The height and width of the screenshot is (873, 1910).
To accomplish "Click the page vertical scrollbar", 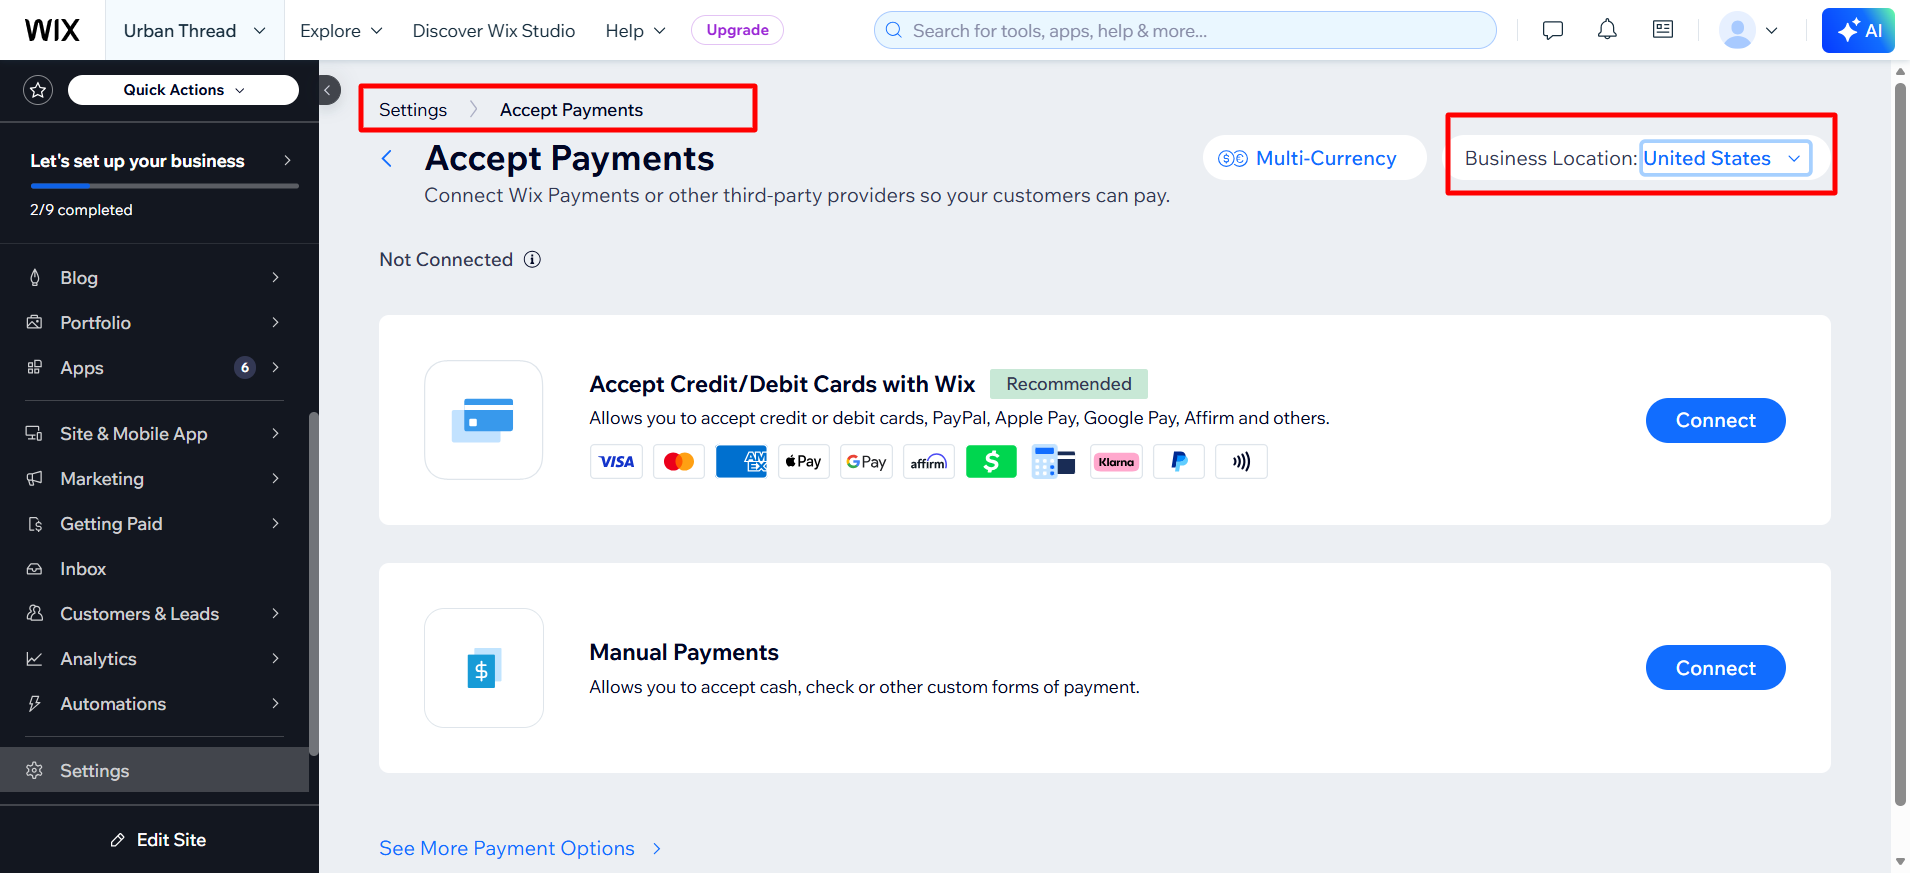I will click(1900, 445).
